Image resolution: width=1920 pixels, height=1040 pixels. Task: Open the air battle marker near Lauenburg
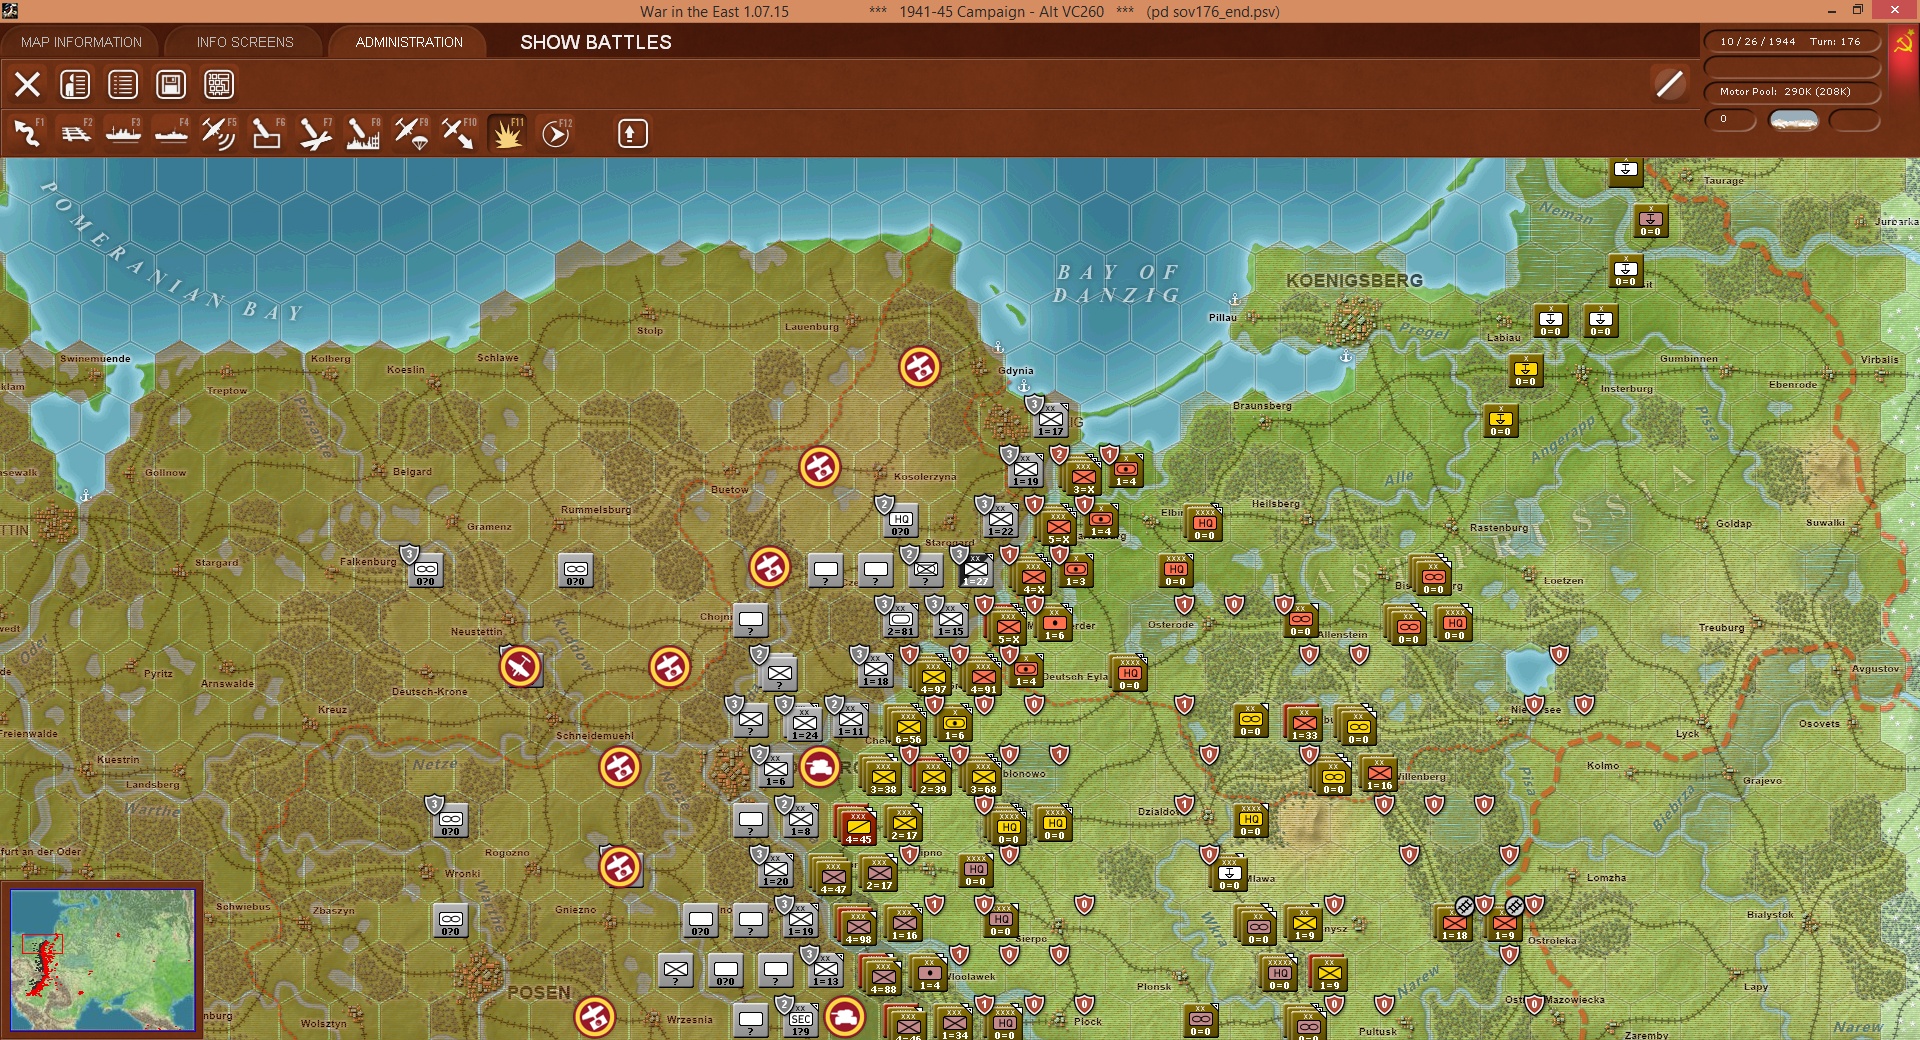920,367
